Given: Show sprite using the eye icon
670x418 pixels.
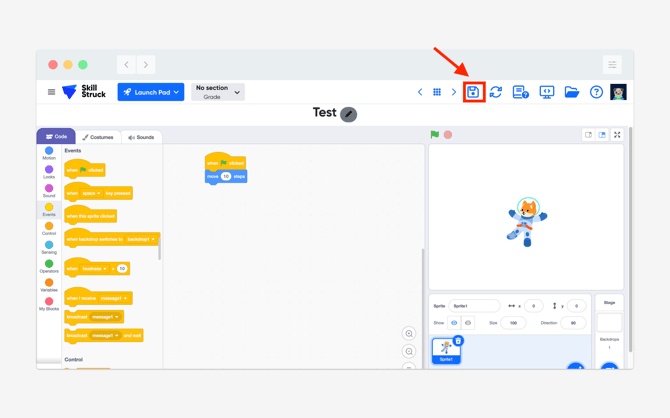Looking at the screenshot, I should (454, 323).
